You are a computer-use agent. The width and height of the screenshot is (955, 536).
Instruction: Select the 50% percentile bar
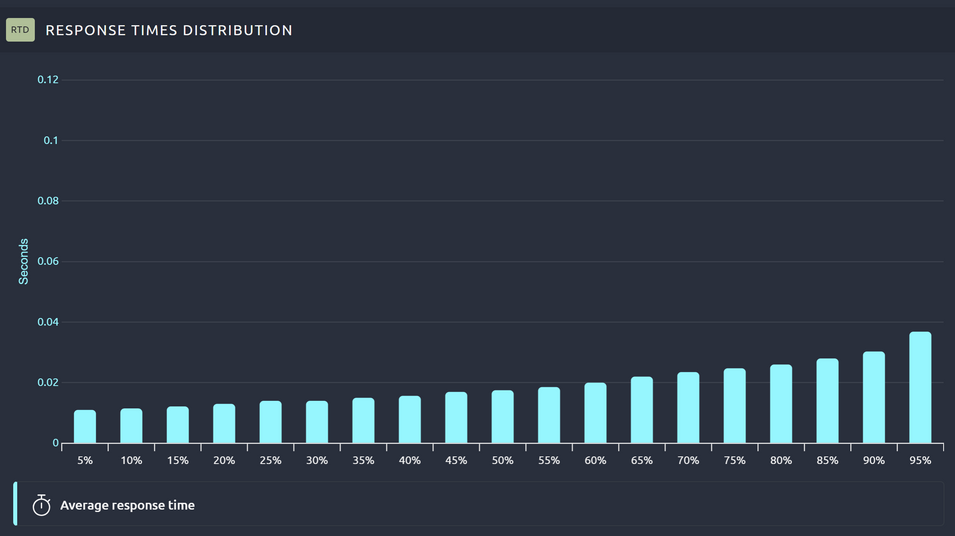[502, 417]
